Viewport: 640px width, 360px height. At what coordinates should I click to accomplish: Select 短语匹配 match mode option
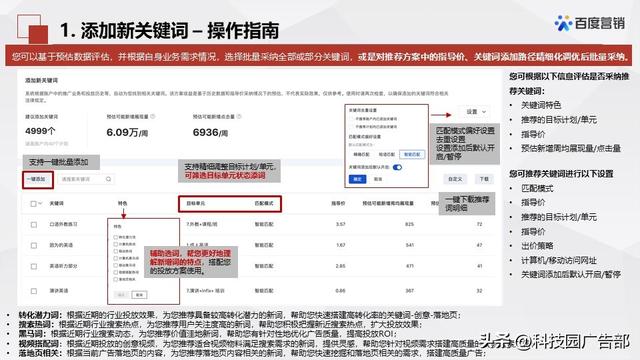pos(387,155)
